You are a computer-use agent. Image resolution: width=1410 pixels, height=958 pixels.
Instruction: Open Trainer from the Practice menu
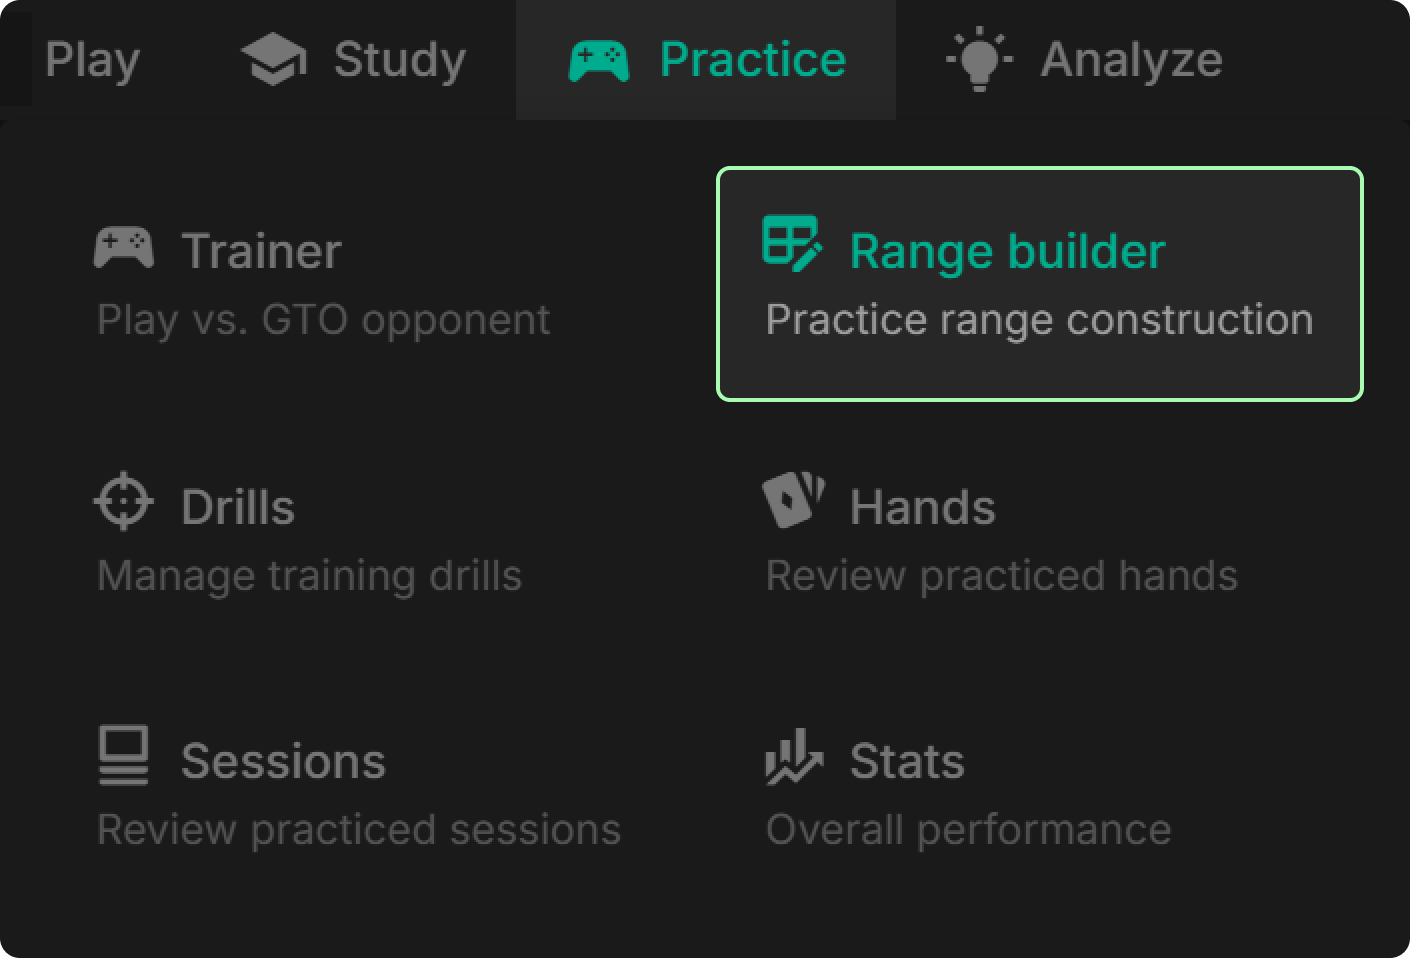[x=261, y=251]
